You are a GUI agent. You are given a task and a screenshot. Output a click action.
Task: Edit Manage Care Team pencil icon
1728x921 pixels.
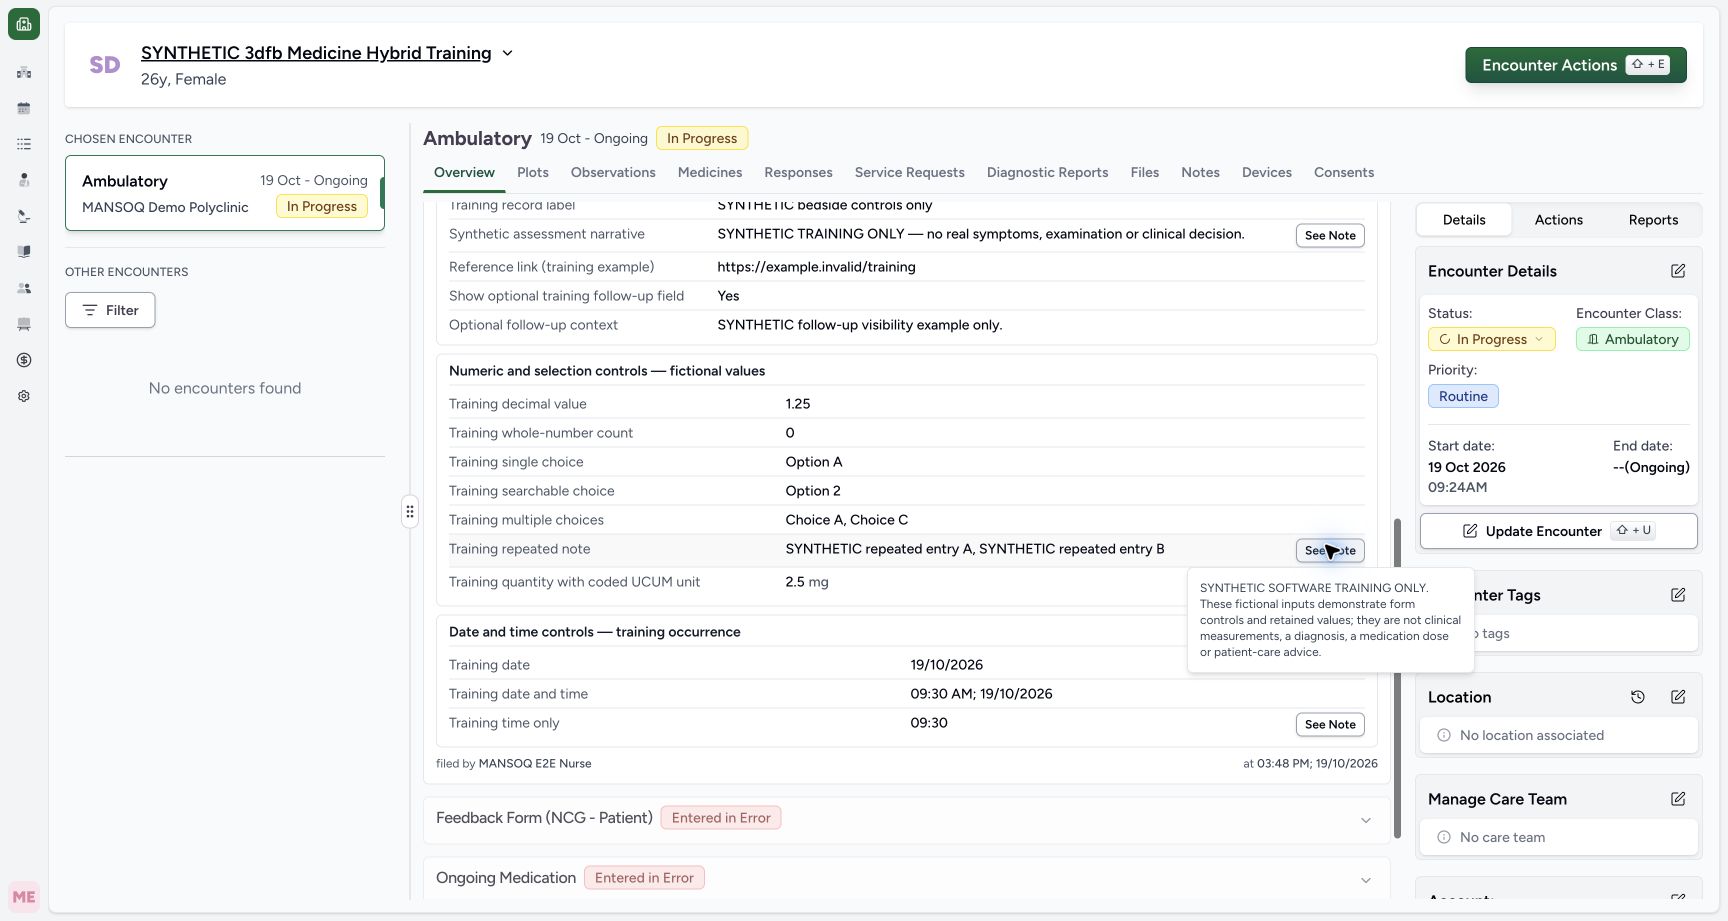[x=1678, y=799]
